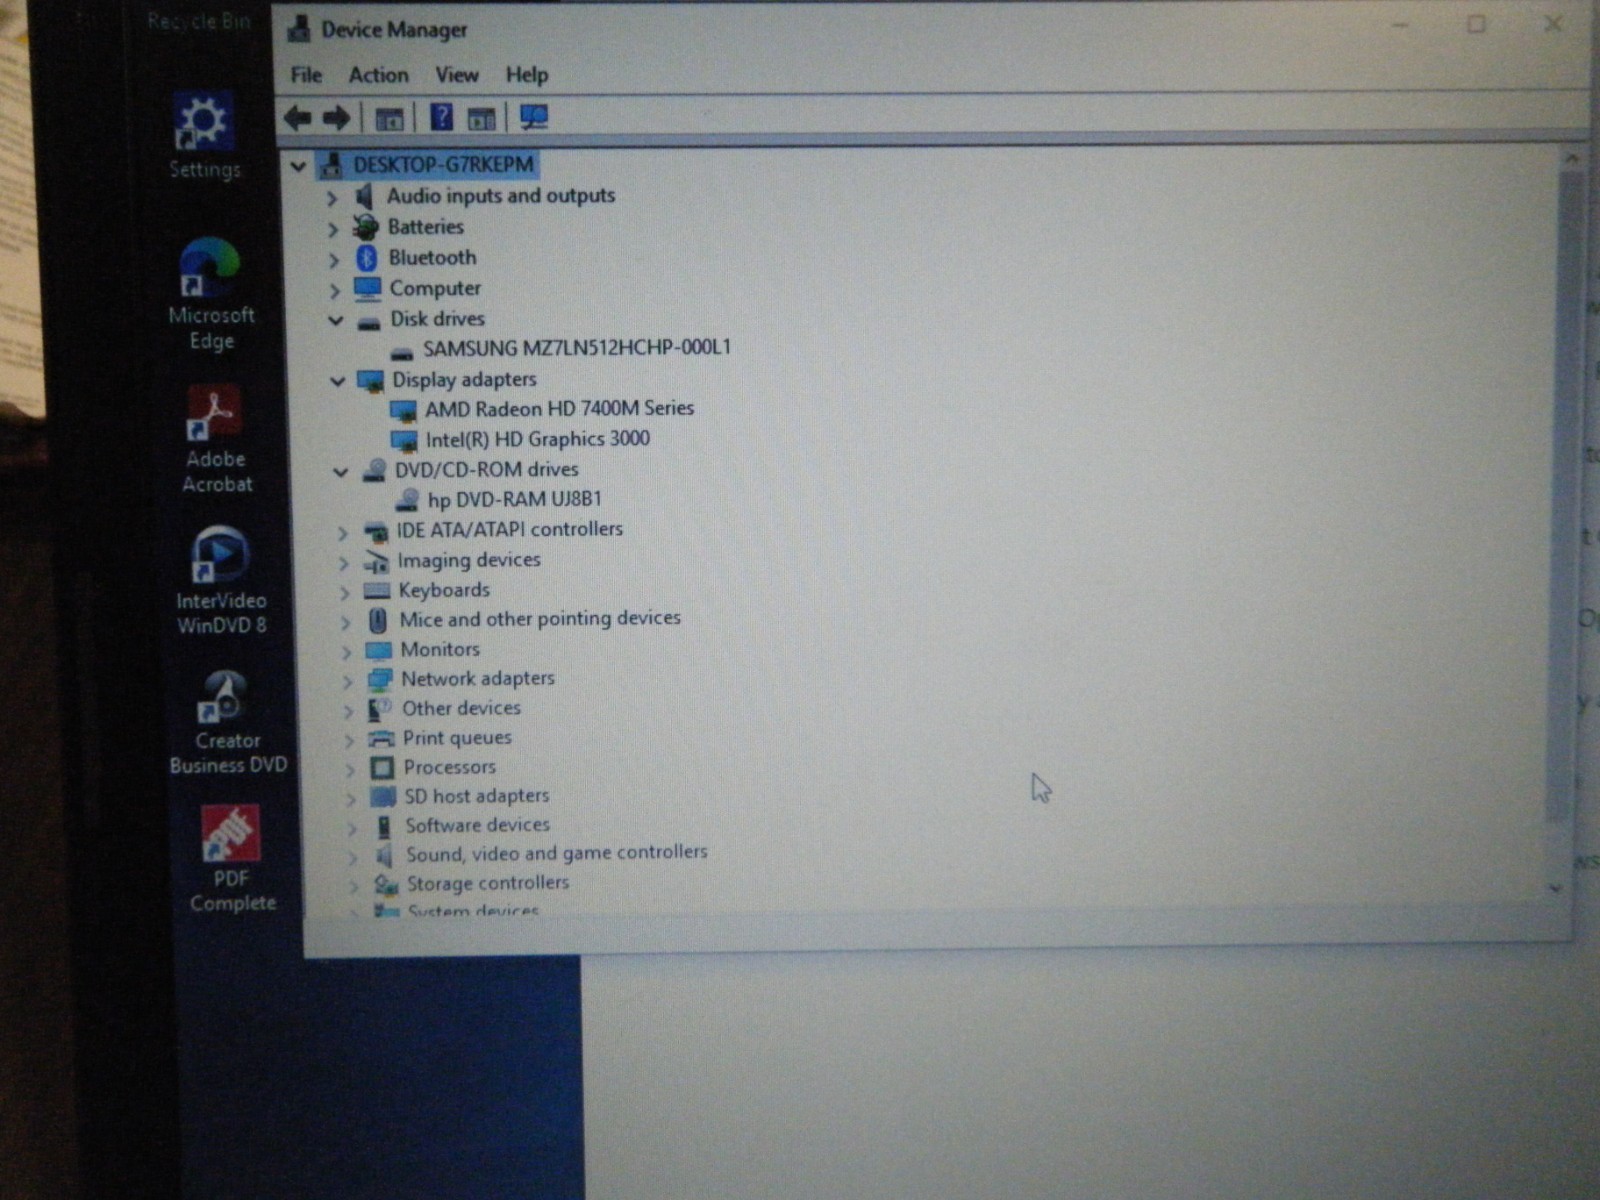1600x1200 pixels.
Task: Click Scan for hardware changes monitor icon
Action: pyautogui.click(x=534, y=118)
